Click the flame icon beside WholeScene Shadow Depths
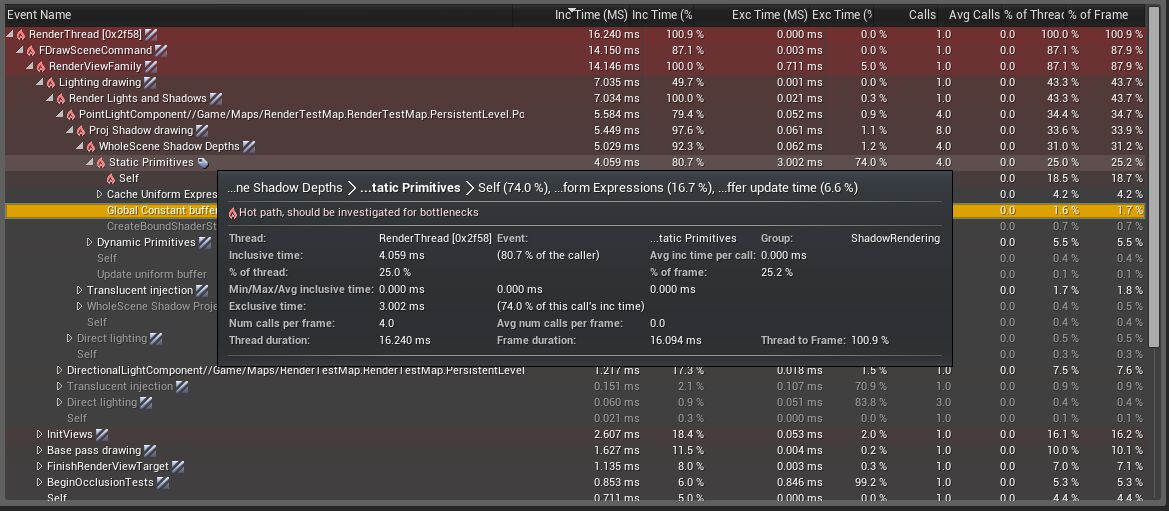The height and width of the screenshot is (511, 1169). click(91, 147)
